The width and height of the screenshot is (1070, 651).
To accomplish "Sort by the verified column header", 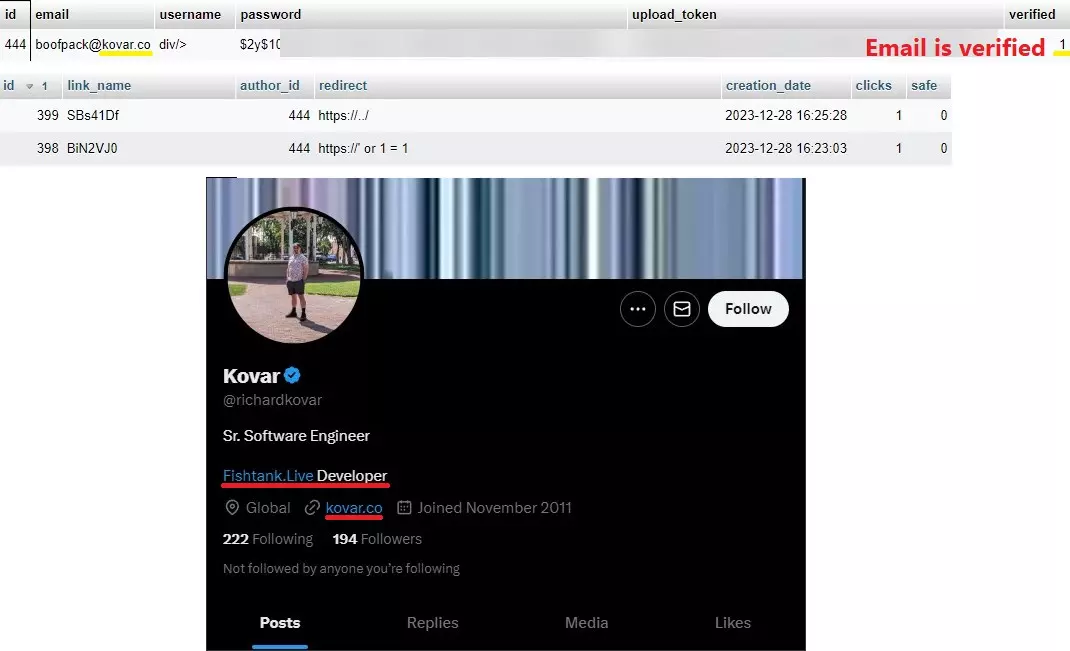I will point(1032,14).
